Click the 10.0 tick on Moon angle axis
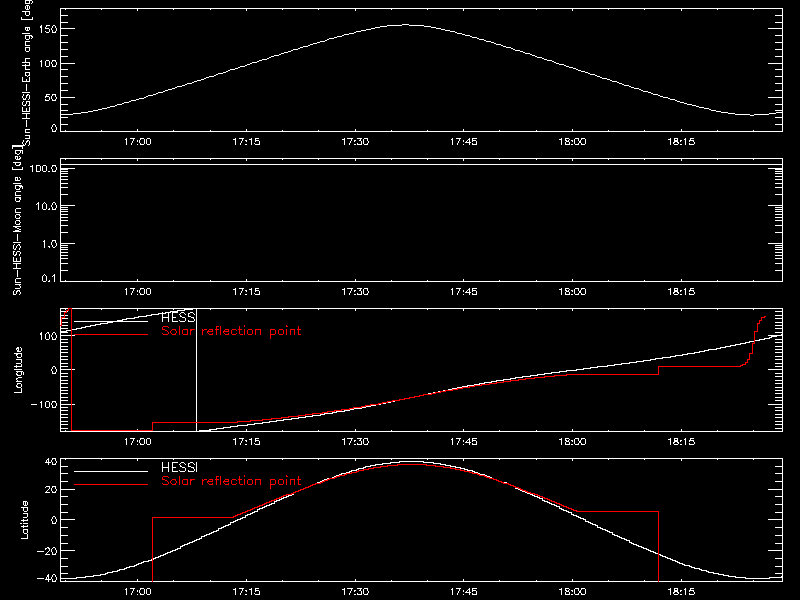Image resolution: width=800 pixels, height=600 pixels. pyautogui.click(x=46, y=206)
